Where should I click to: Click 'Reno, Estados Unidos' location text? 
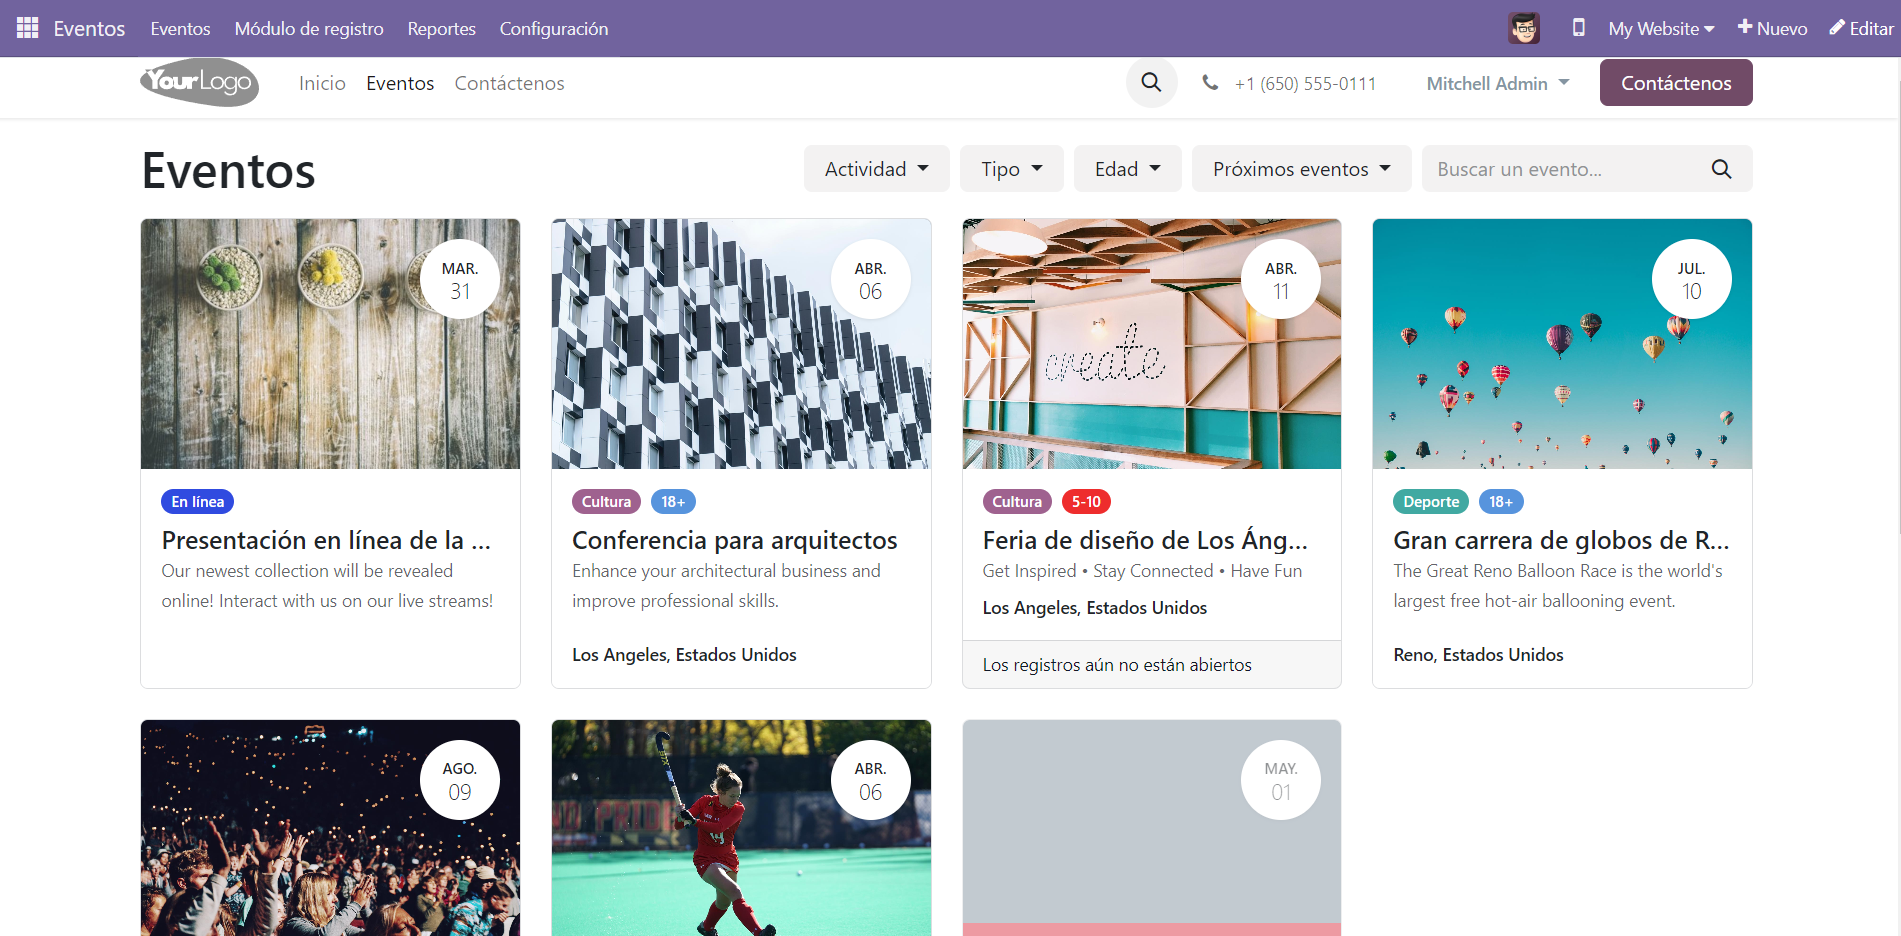[x=1478, y=655]
